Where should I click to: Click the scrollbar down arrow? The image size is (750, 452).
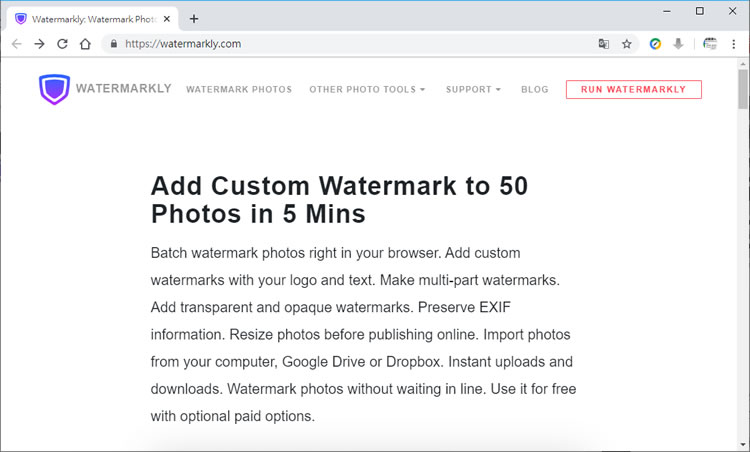coord(742,444)
